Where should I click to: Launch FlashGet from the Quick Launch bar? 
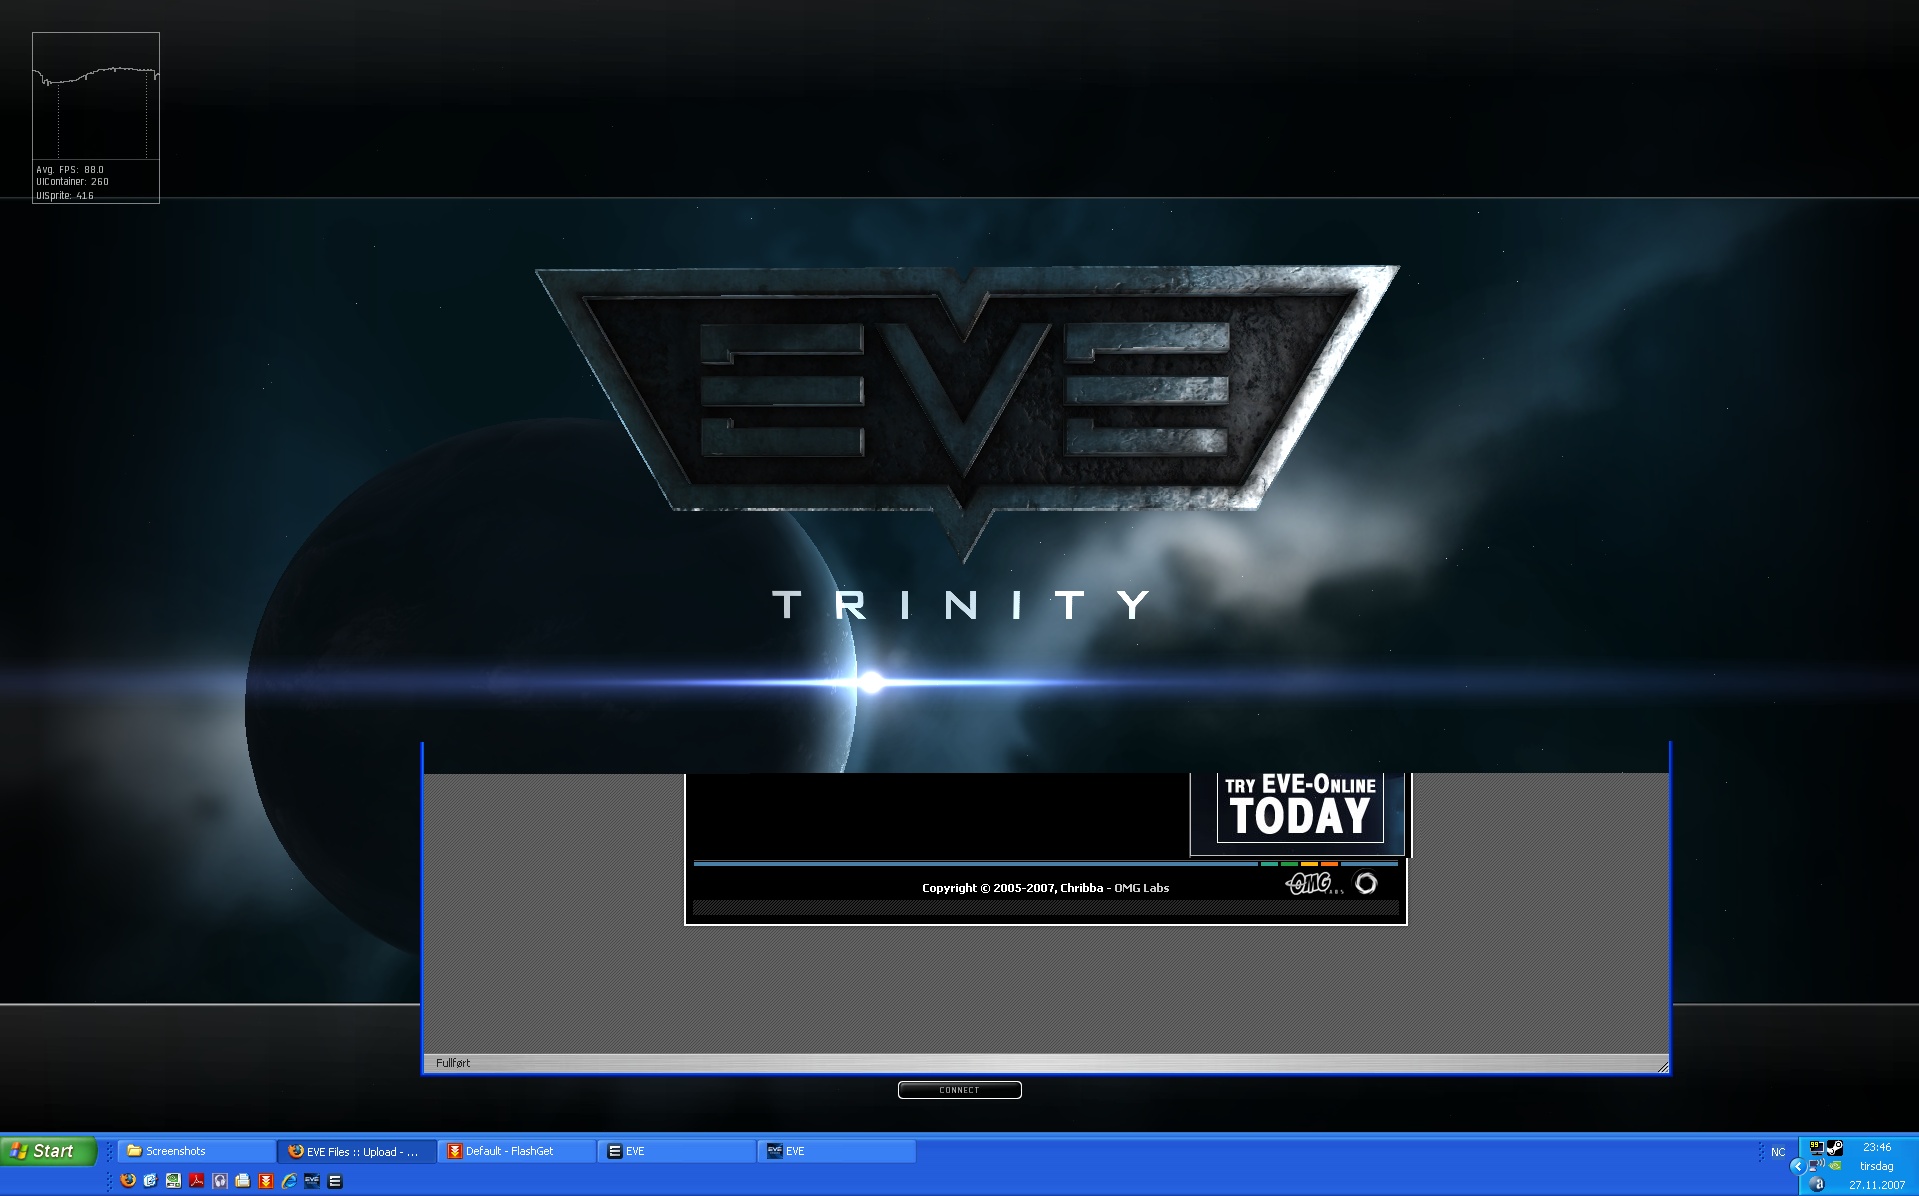click(x=266, y=1181)
